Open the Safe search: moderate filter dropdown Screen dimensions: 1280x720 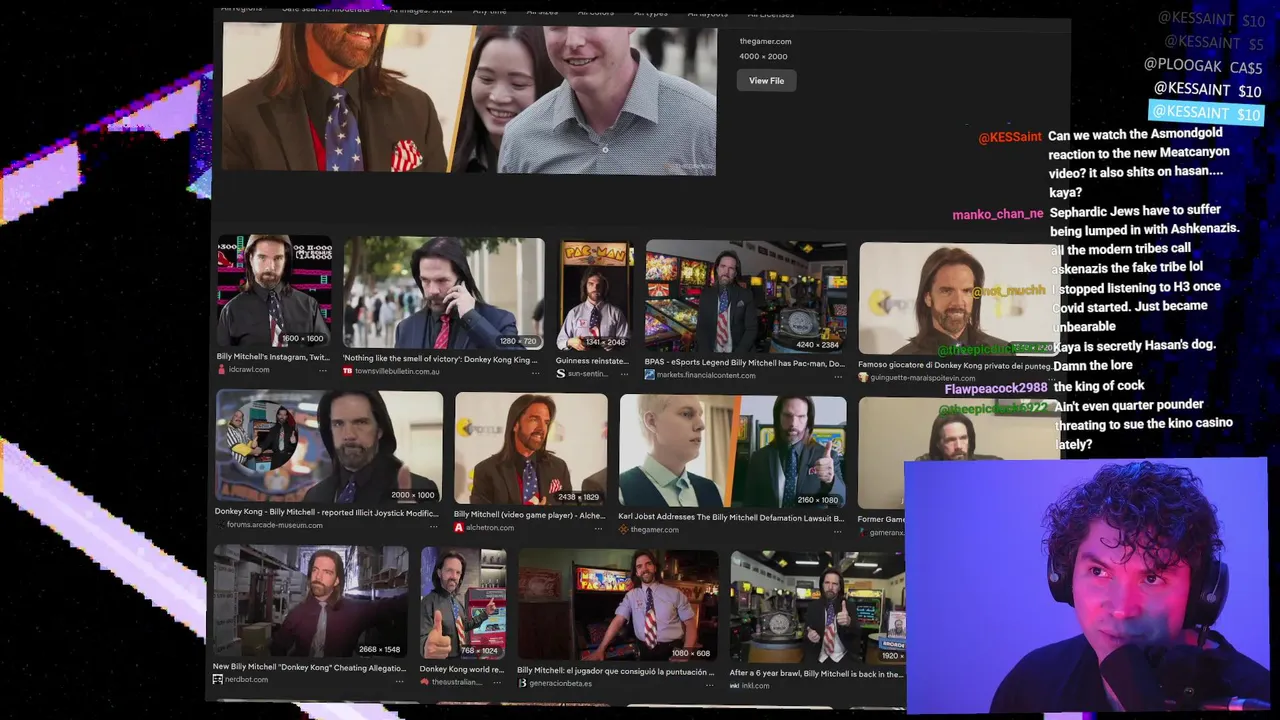[x=325, y=9]
